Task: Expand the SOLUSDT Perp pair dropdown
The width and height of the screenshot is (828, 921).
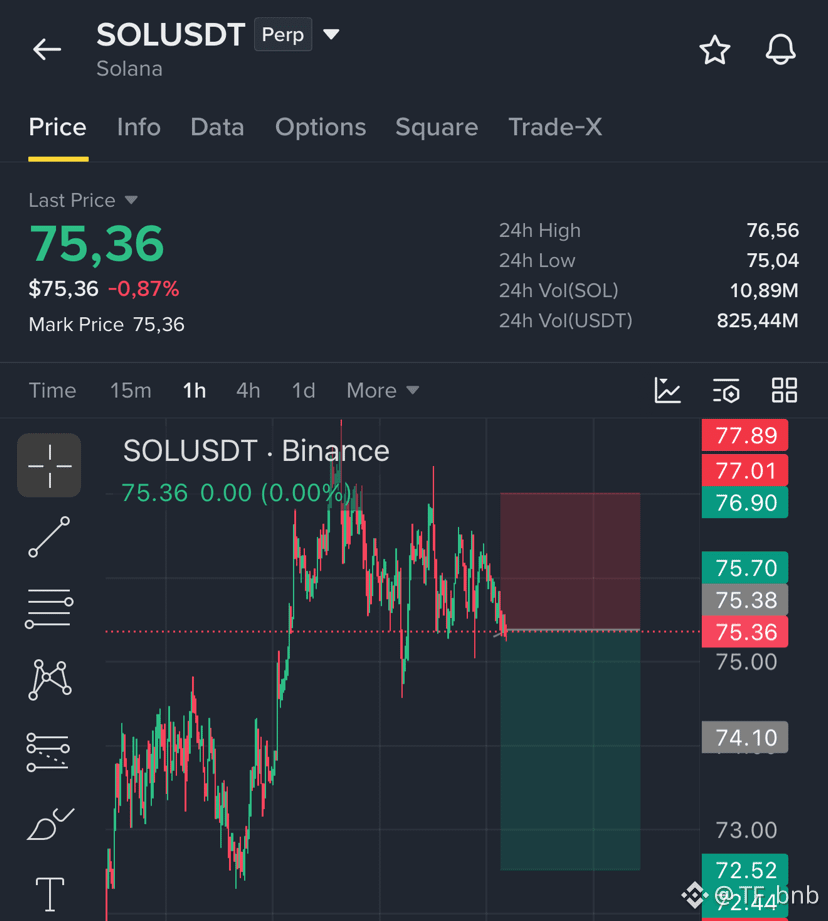Action: (x=331, y=35)
